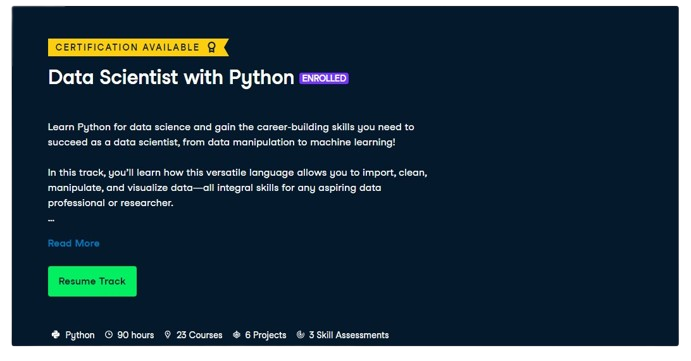The height and width of the screenshot is (361, 691).
Task: Click the paragraph starting 'In this track'
Action: [x=238, y=187]
